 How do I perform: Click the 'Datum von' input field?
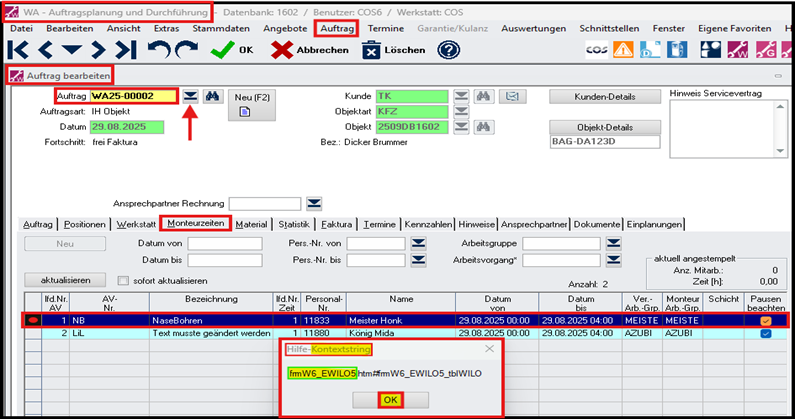(224, 243)
